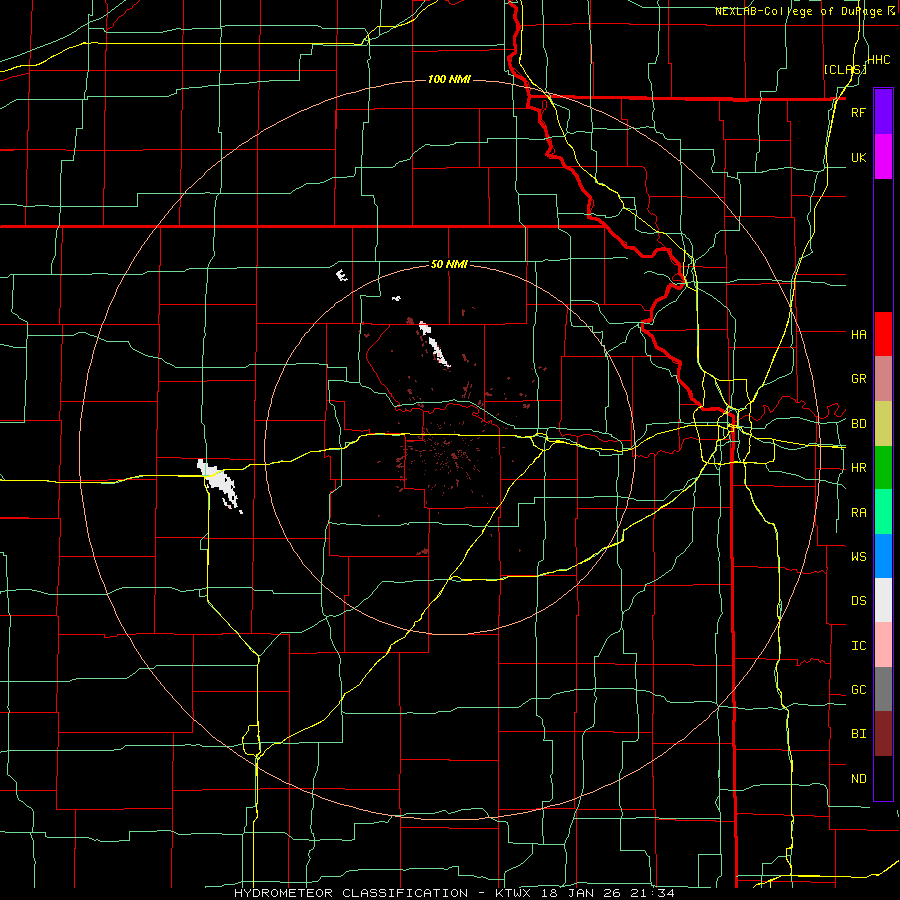Click the HHC product label
The image size is (900, 900).
[879, 60]
